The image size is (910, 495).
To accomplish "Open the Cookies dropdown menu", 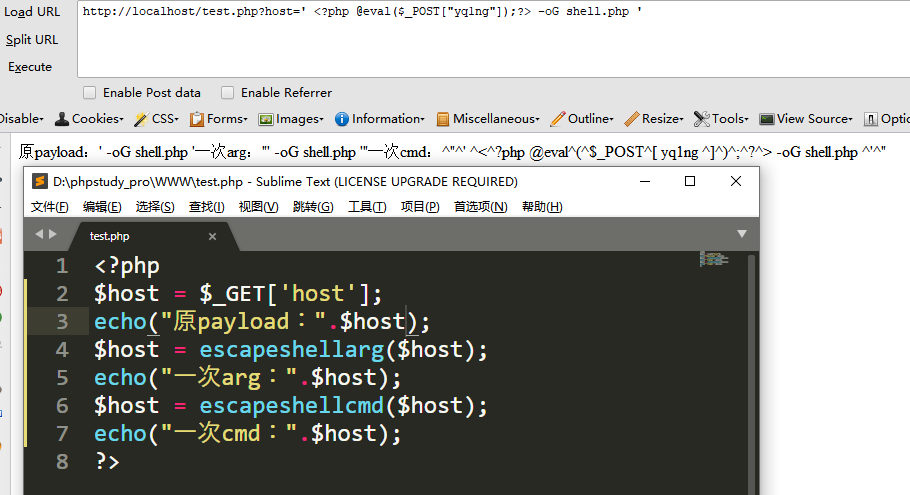I will pos(97,119).
